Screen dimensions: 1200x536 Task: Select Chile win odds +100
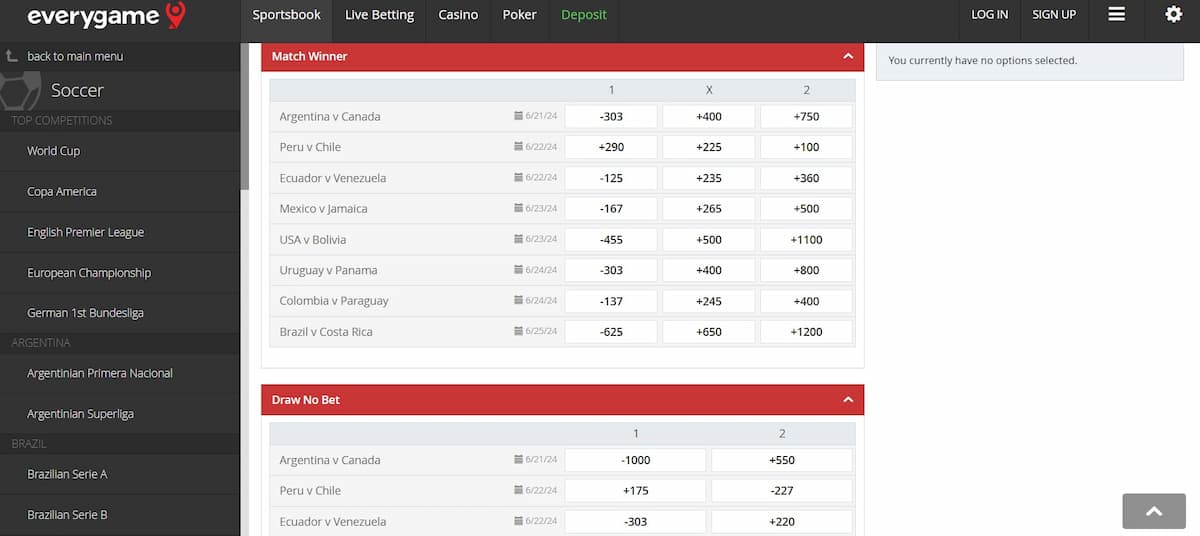pyautogui.click(x=807, y=147)
